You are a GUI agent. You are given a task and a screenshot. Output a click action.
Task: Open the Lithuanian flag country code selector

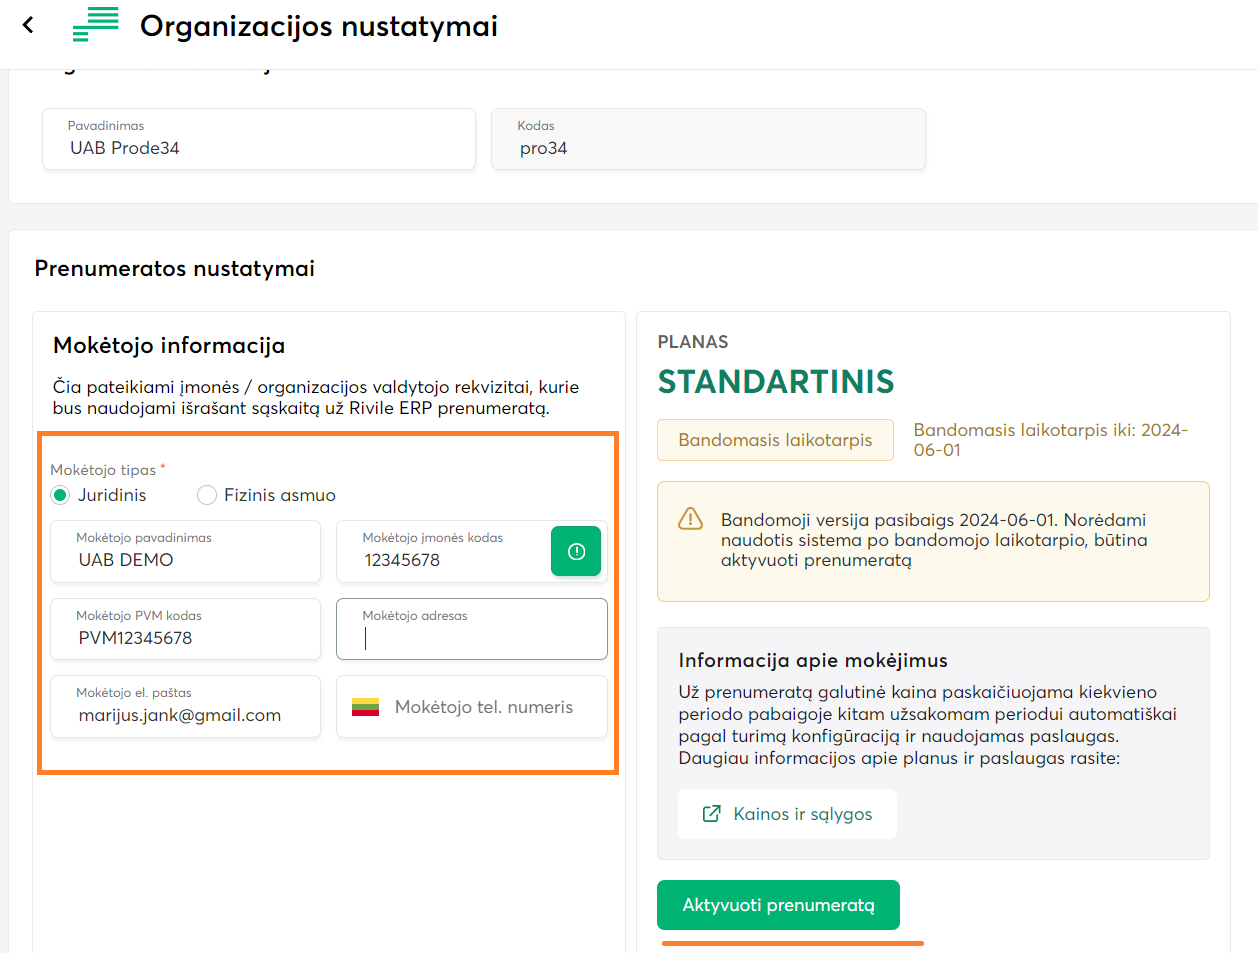pyautogui.click(x=365, y=707)
